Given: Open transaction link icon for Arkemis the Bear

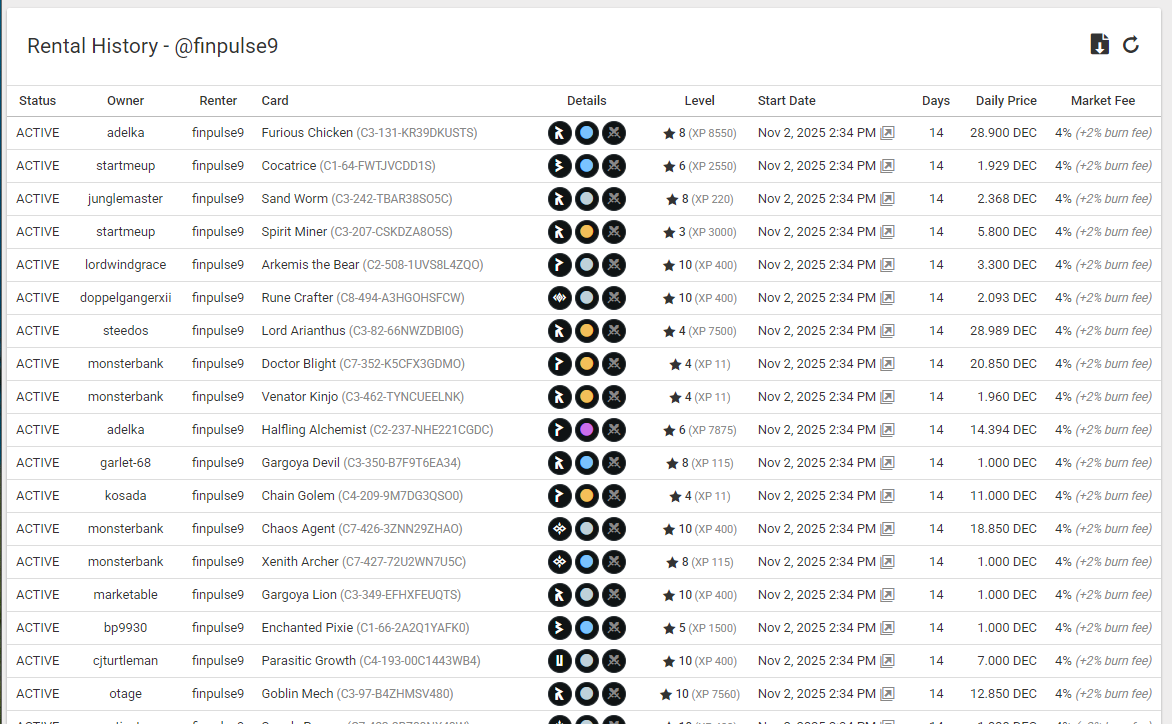Looking at the screenshot, I should [887, 264].
